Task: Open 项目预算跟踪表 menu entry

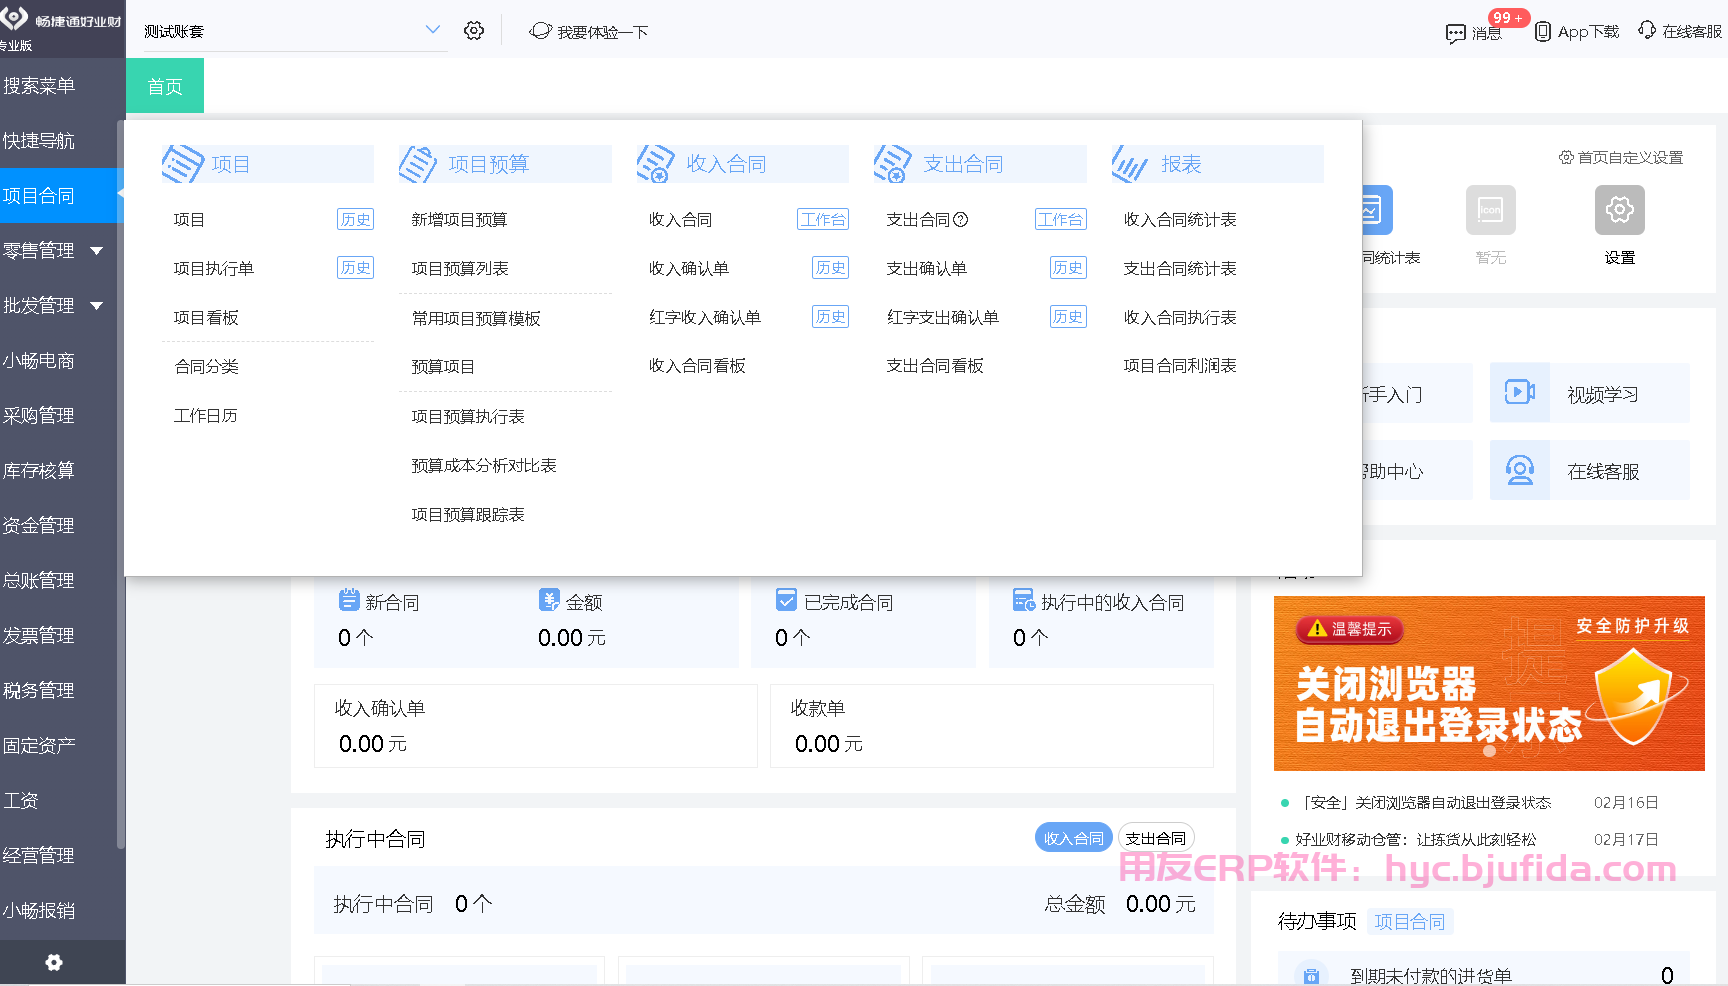Action: point(468,514)
